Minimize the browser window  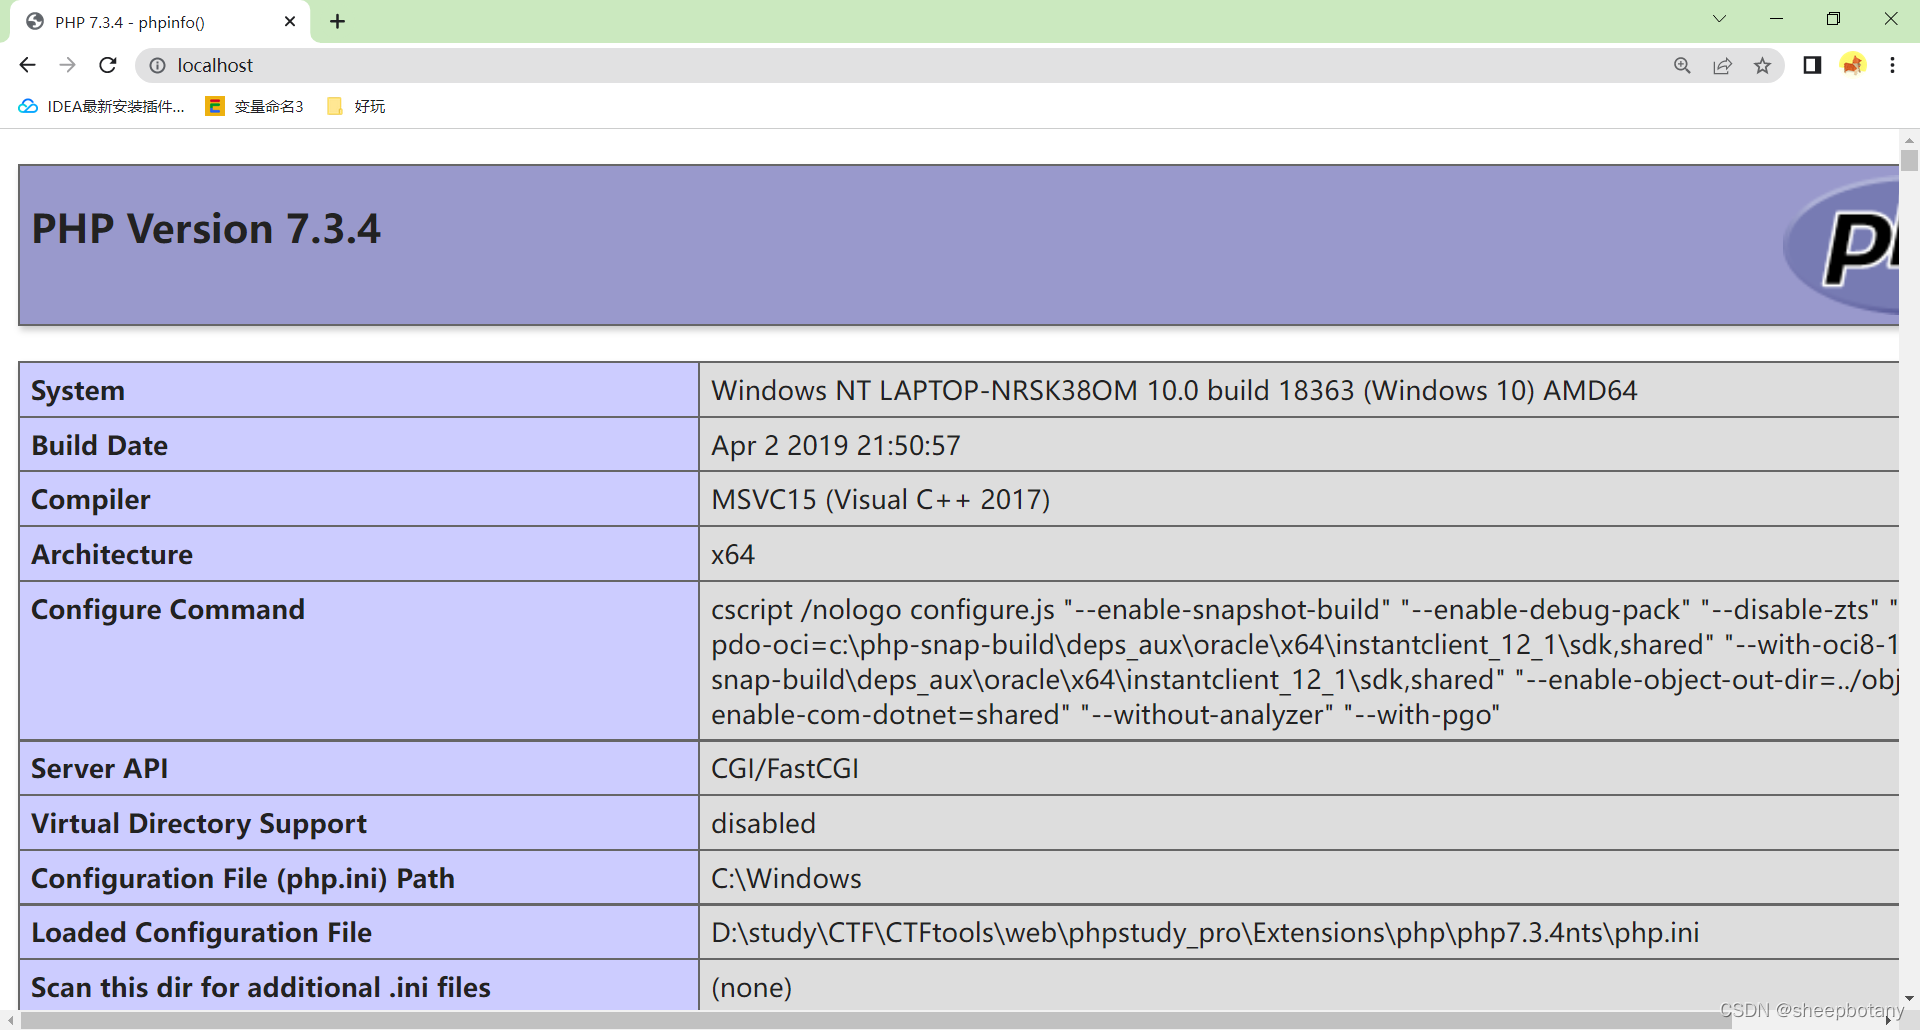click(1776, 19)
